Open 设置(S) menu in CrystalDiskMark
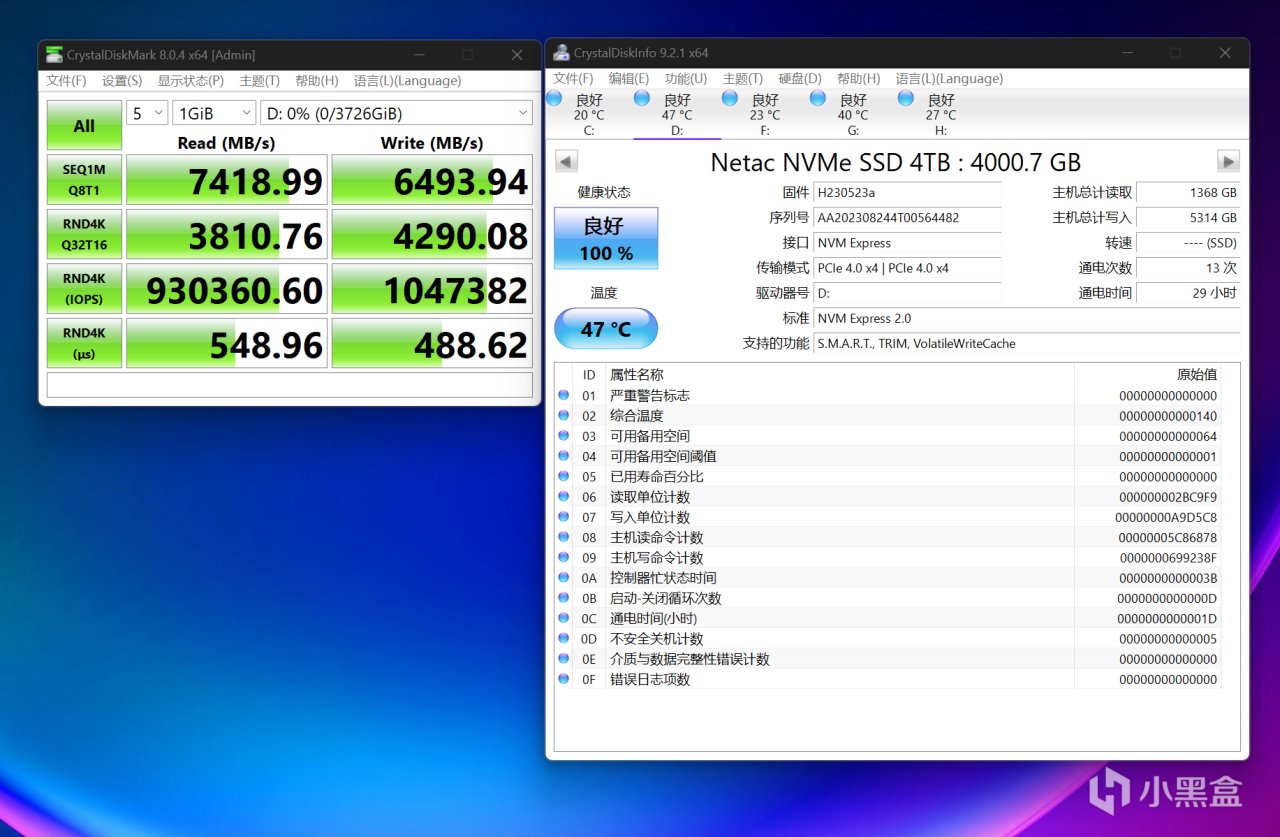Viewport: 1280px width, 837px height. [x=122, y=81]
